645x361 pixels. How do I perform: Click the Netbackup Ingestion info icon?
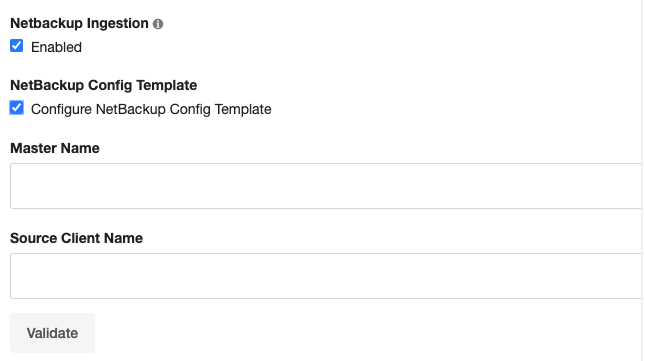coord(158,24)
